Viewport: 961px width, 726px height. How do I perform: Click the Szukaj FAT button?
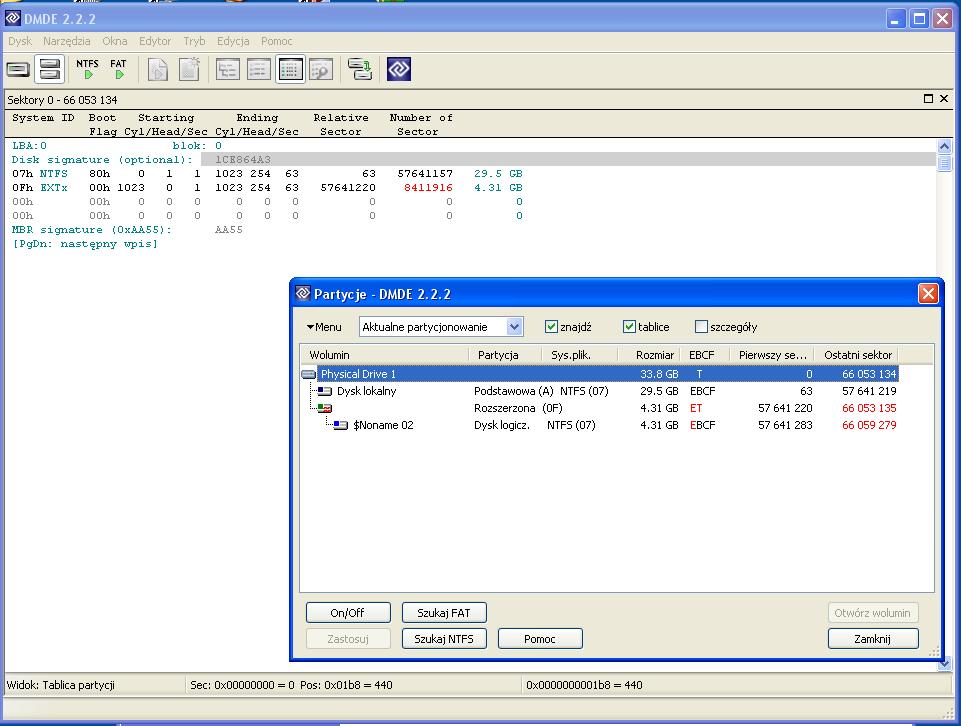click(444, 613)
